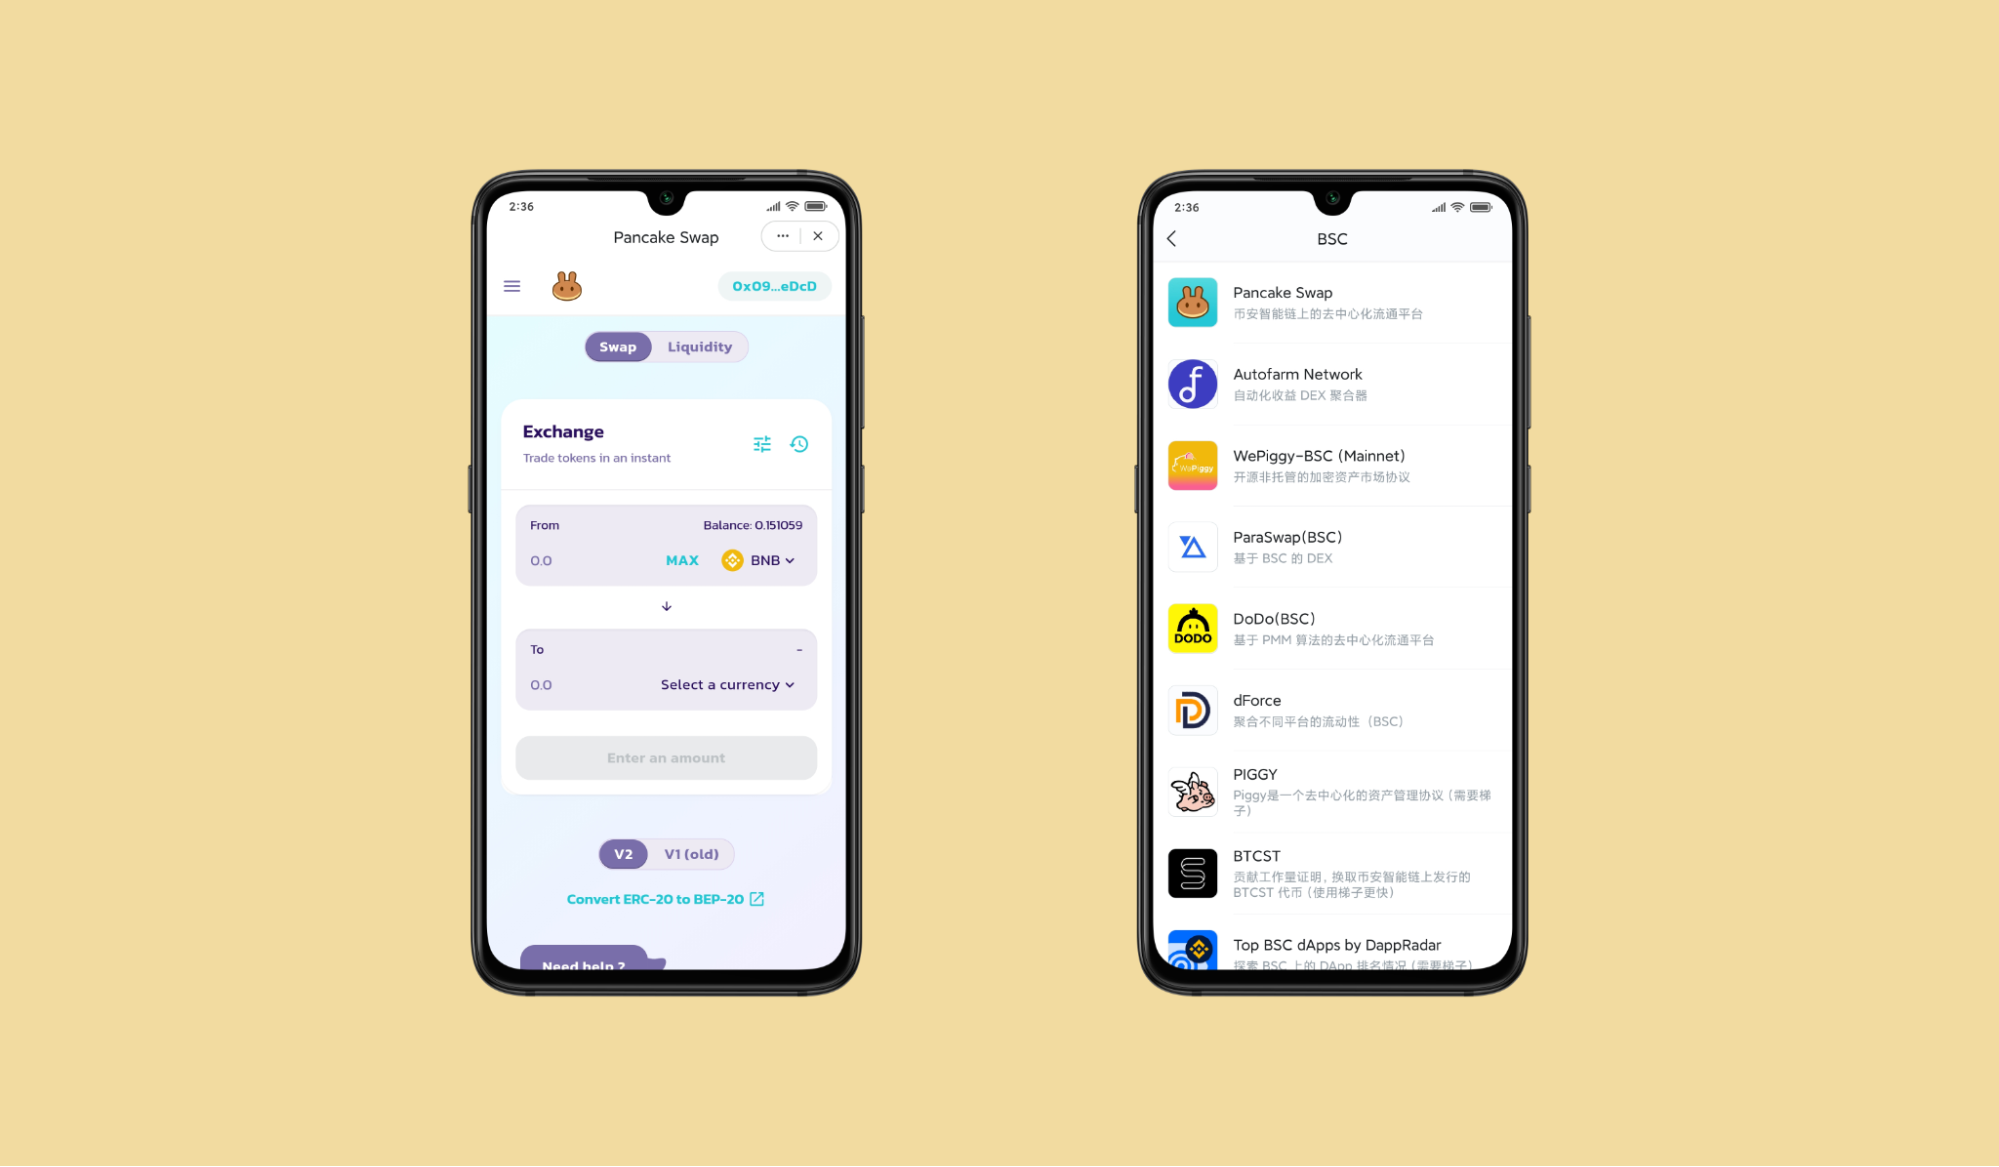
Task: Select BNB currency dropdown
Action: [761, 560]
